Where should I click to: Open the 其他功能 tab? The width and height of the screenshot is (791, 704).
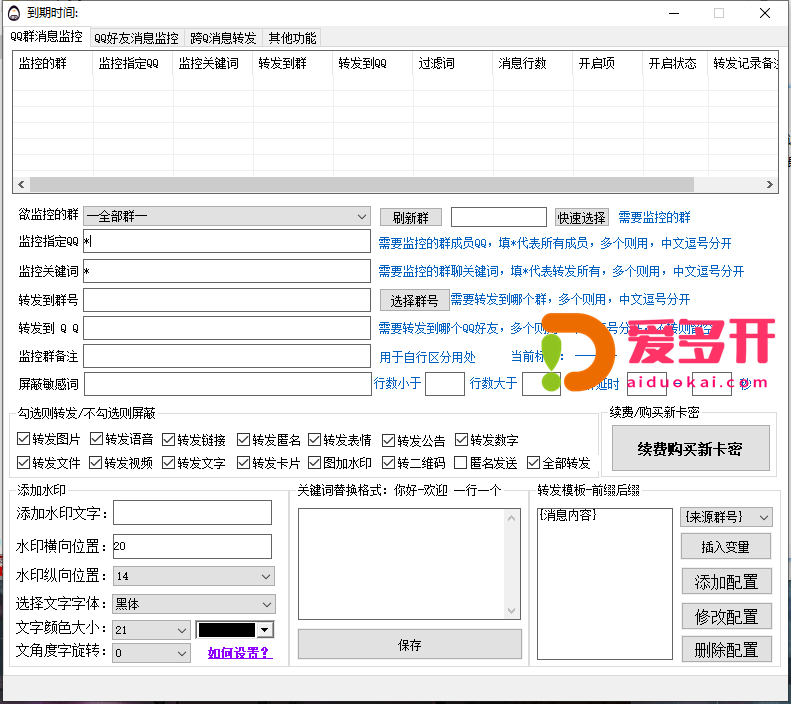point(292,38)
